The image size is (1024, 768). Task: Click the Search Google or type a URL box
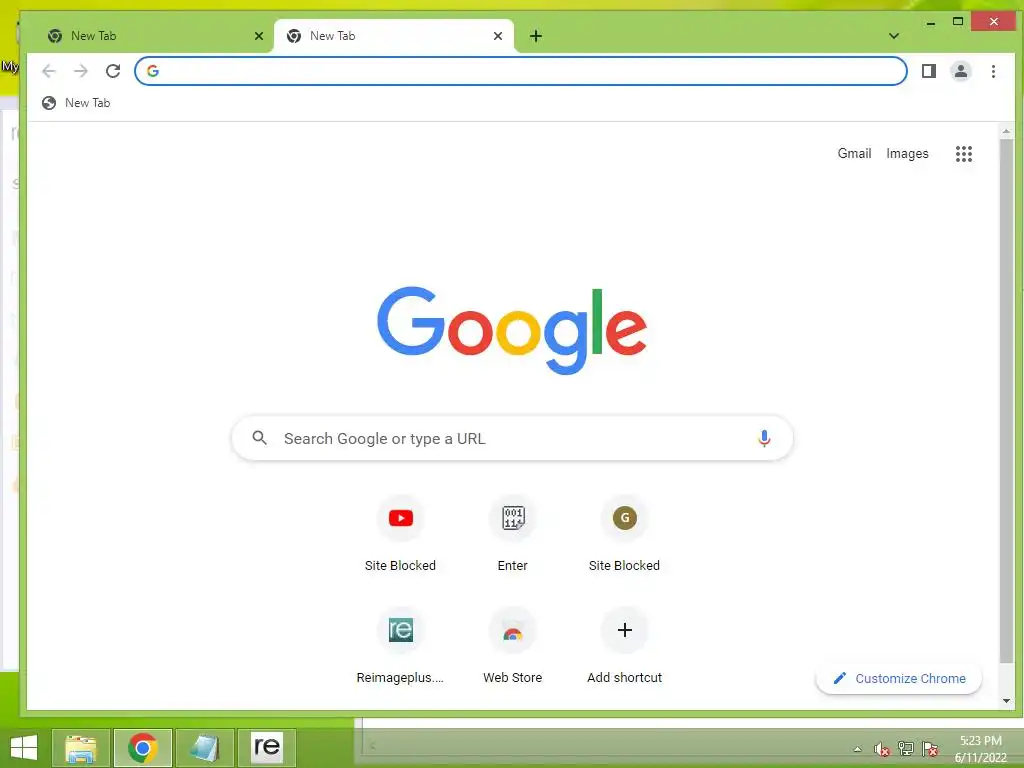click(x=513, y=438)
